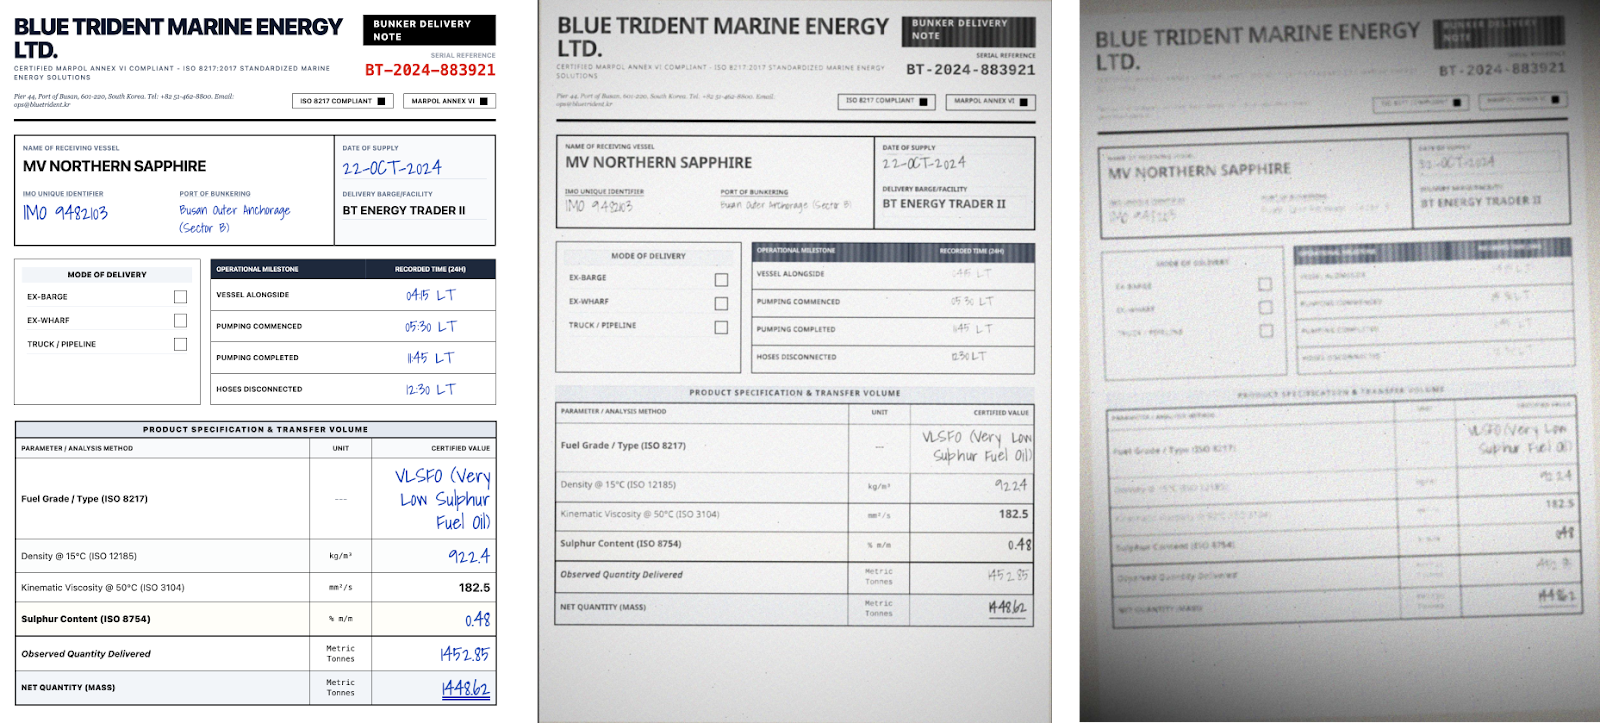The height and width of the screenshot is (723, 1600).
Task: Click blue density value 922.4
Action: [469, 556]
